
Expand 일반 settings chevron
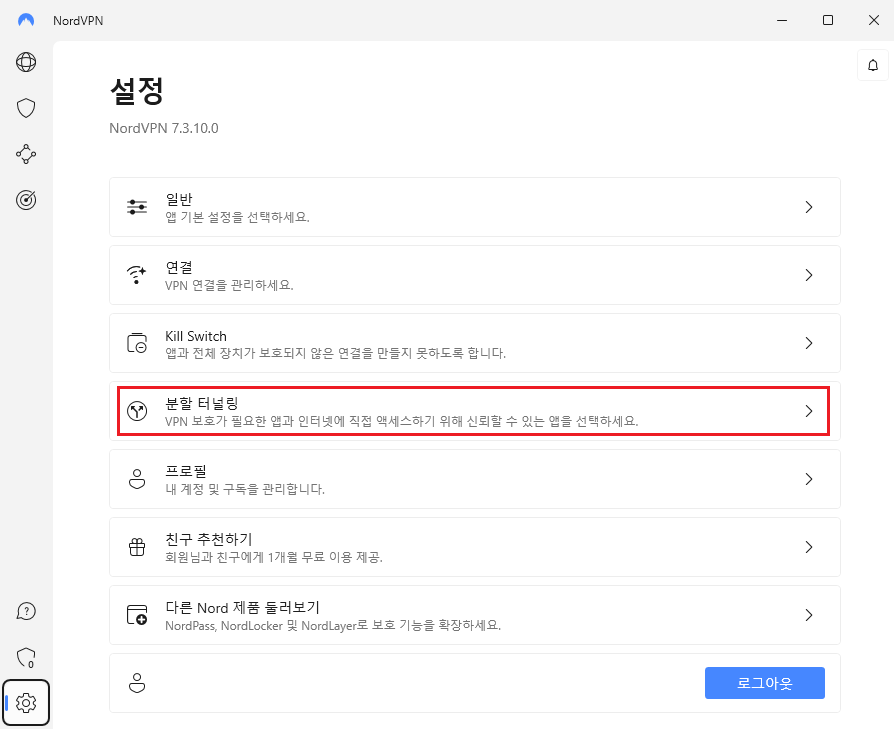coord(808,207)
